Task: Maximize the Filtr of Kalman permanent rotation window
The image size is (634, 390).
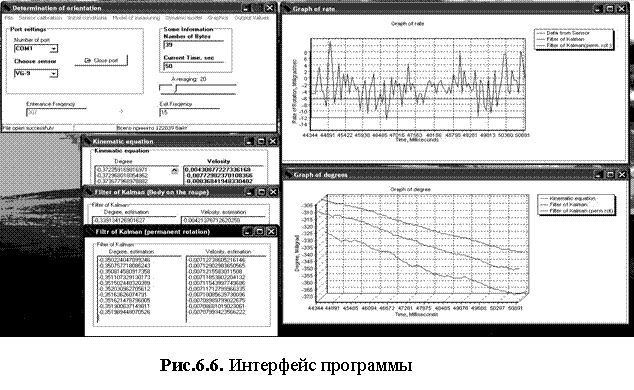Action: click(x=260, y=232)
